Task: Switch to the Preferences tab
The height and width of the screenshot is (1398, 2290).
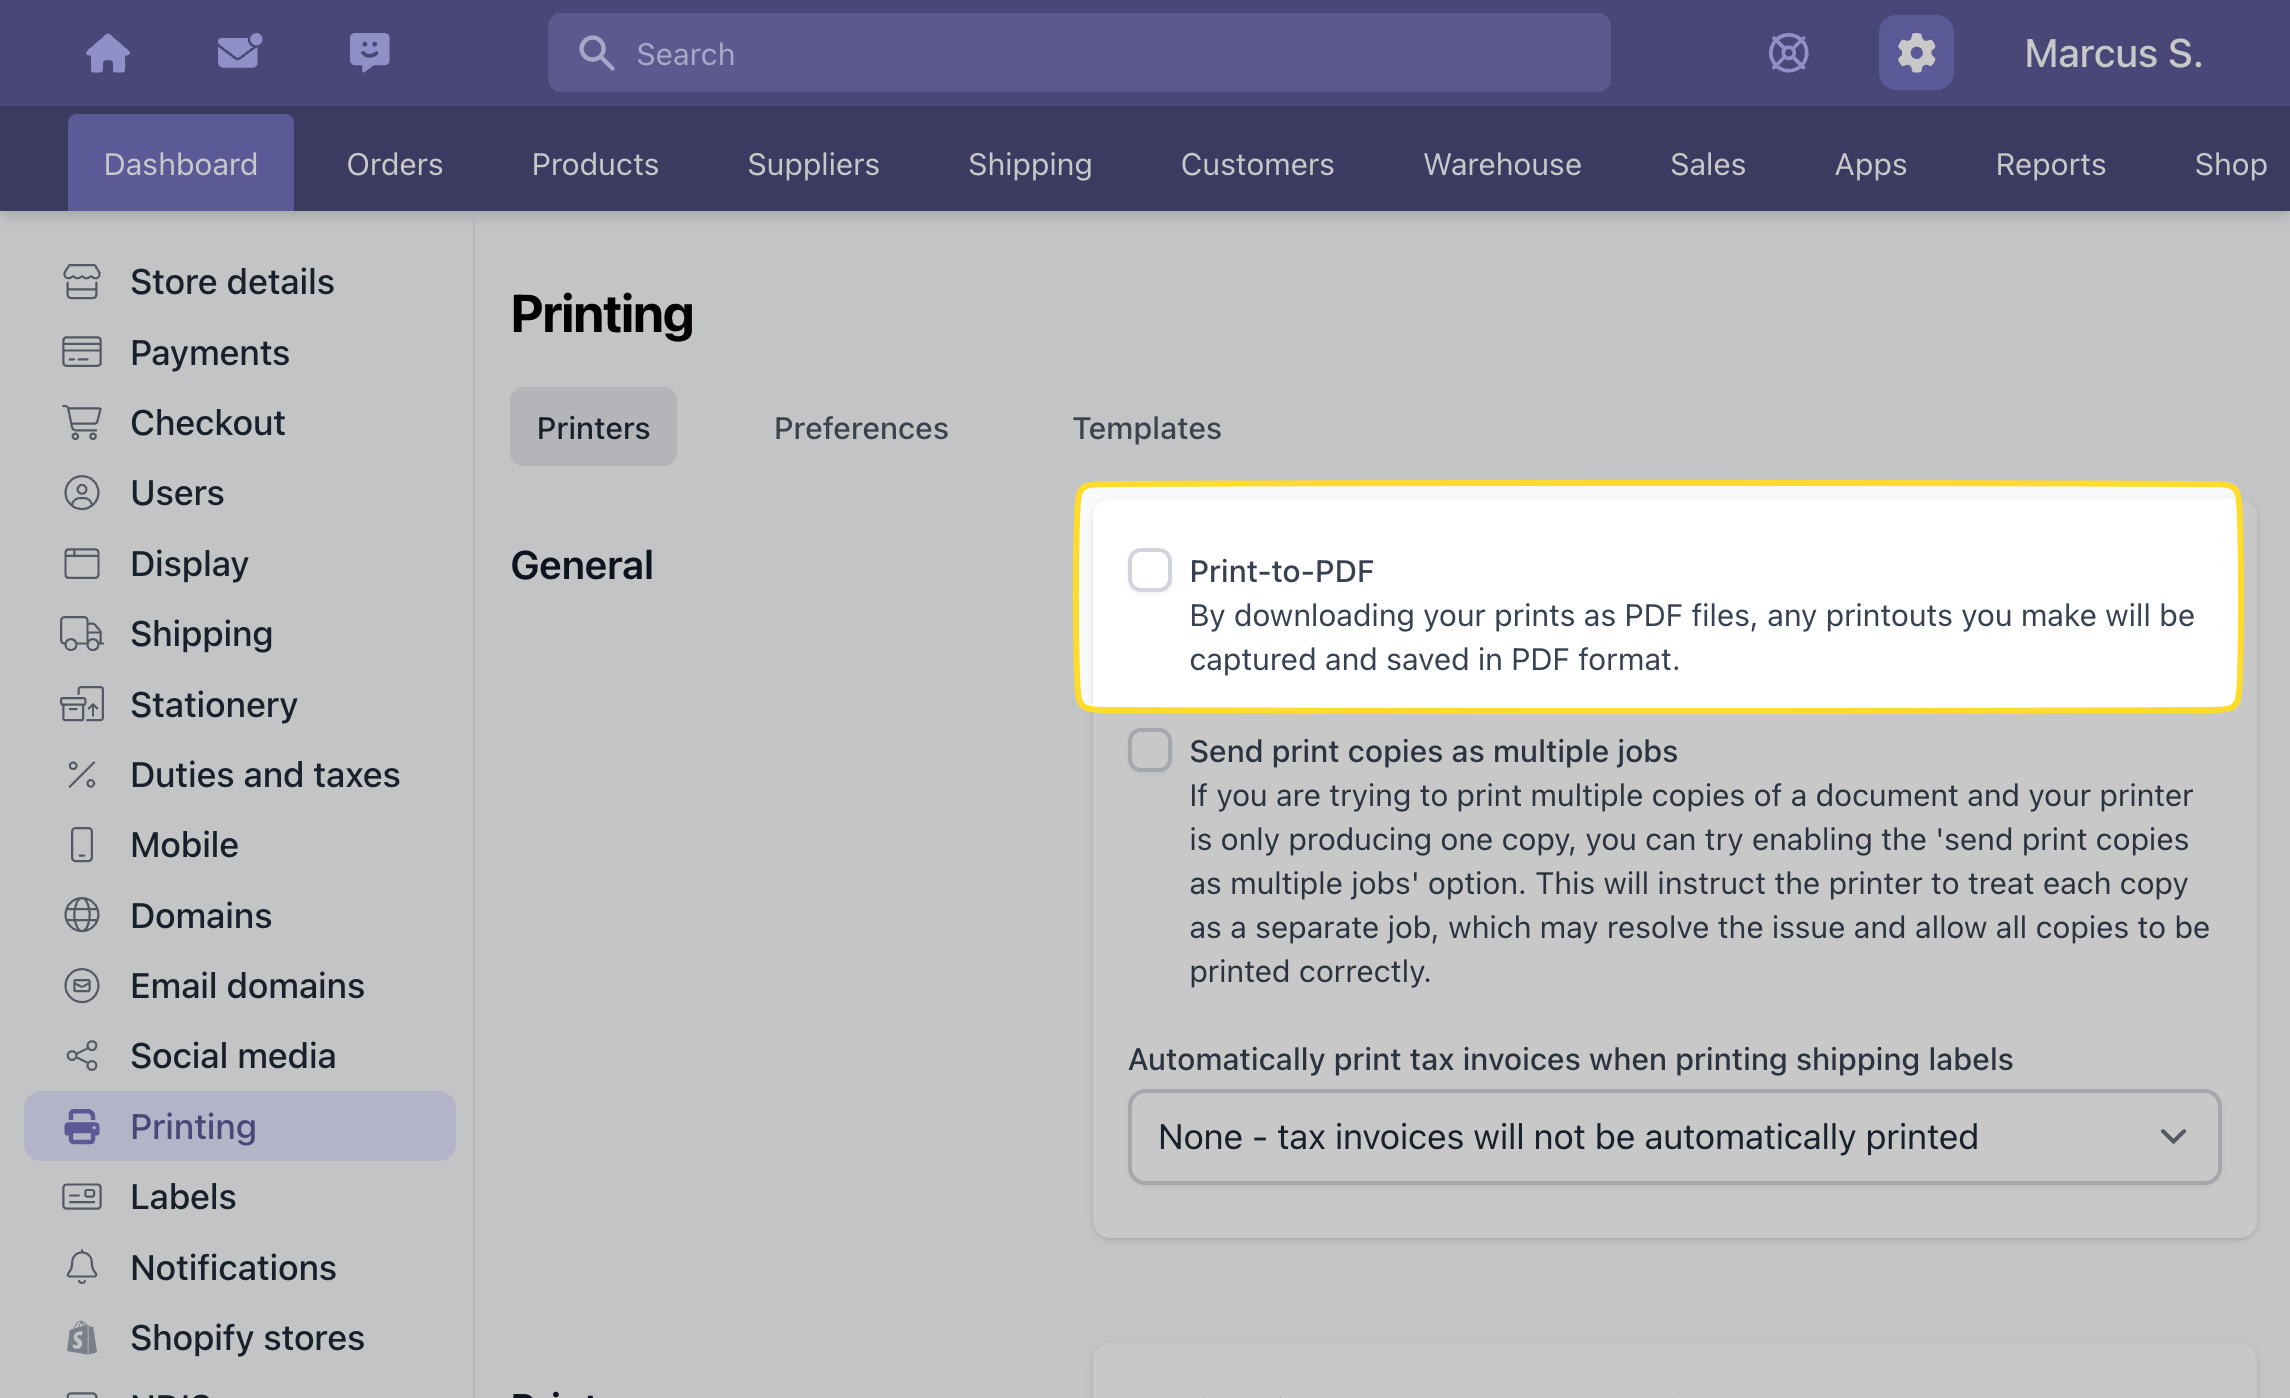Action: tap(861, 428)
